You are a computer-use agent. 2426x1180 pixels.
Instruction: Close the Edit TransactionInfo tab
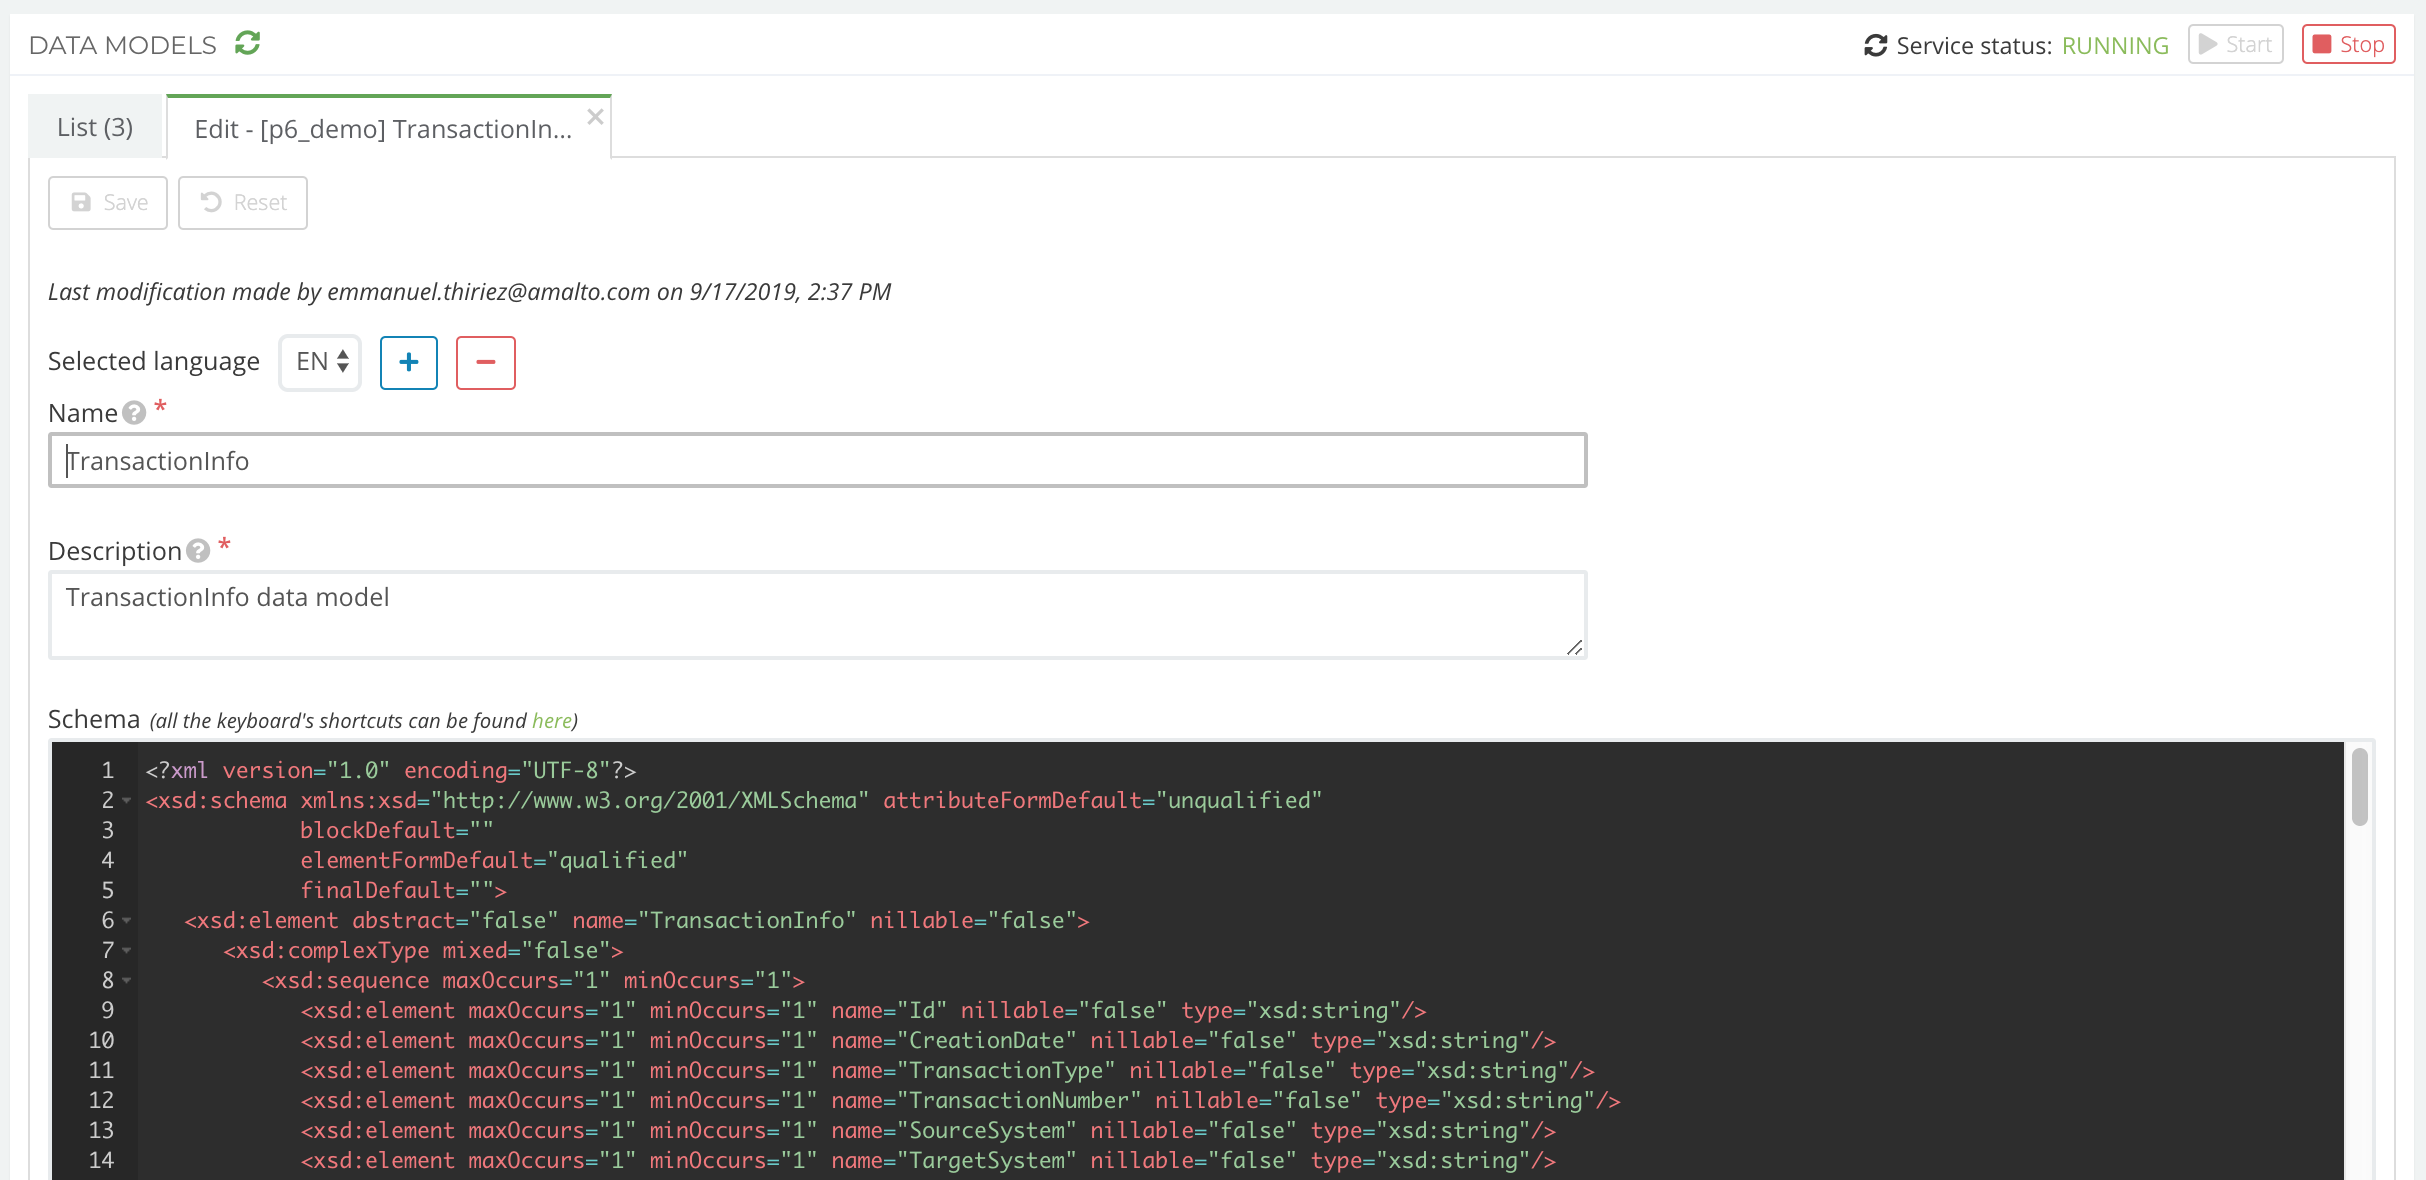pos(595,116)
